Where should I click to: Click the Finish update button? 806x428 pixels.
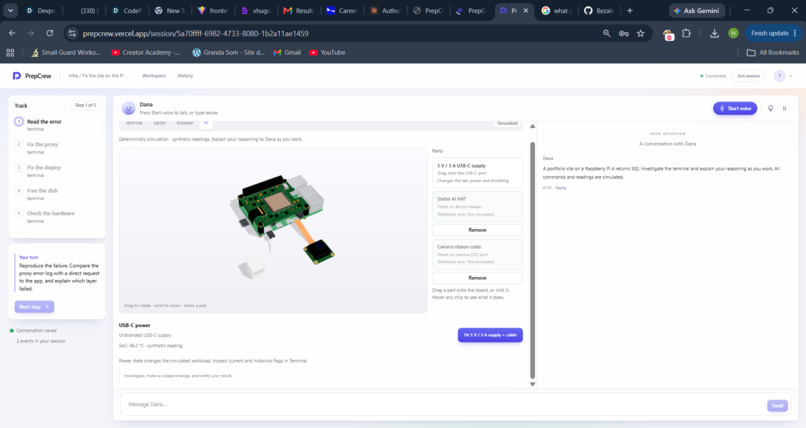coord(773,33)
